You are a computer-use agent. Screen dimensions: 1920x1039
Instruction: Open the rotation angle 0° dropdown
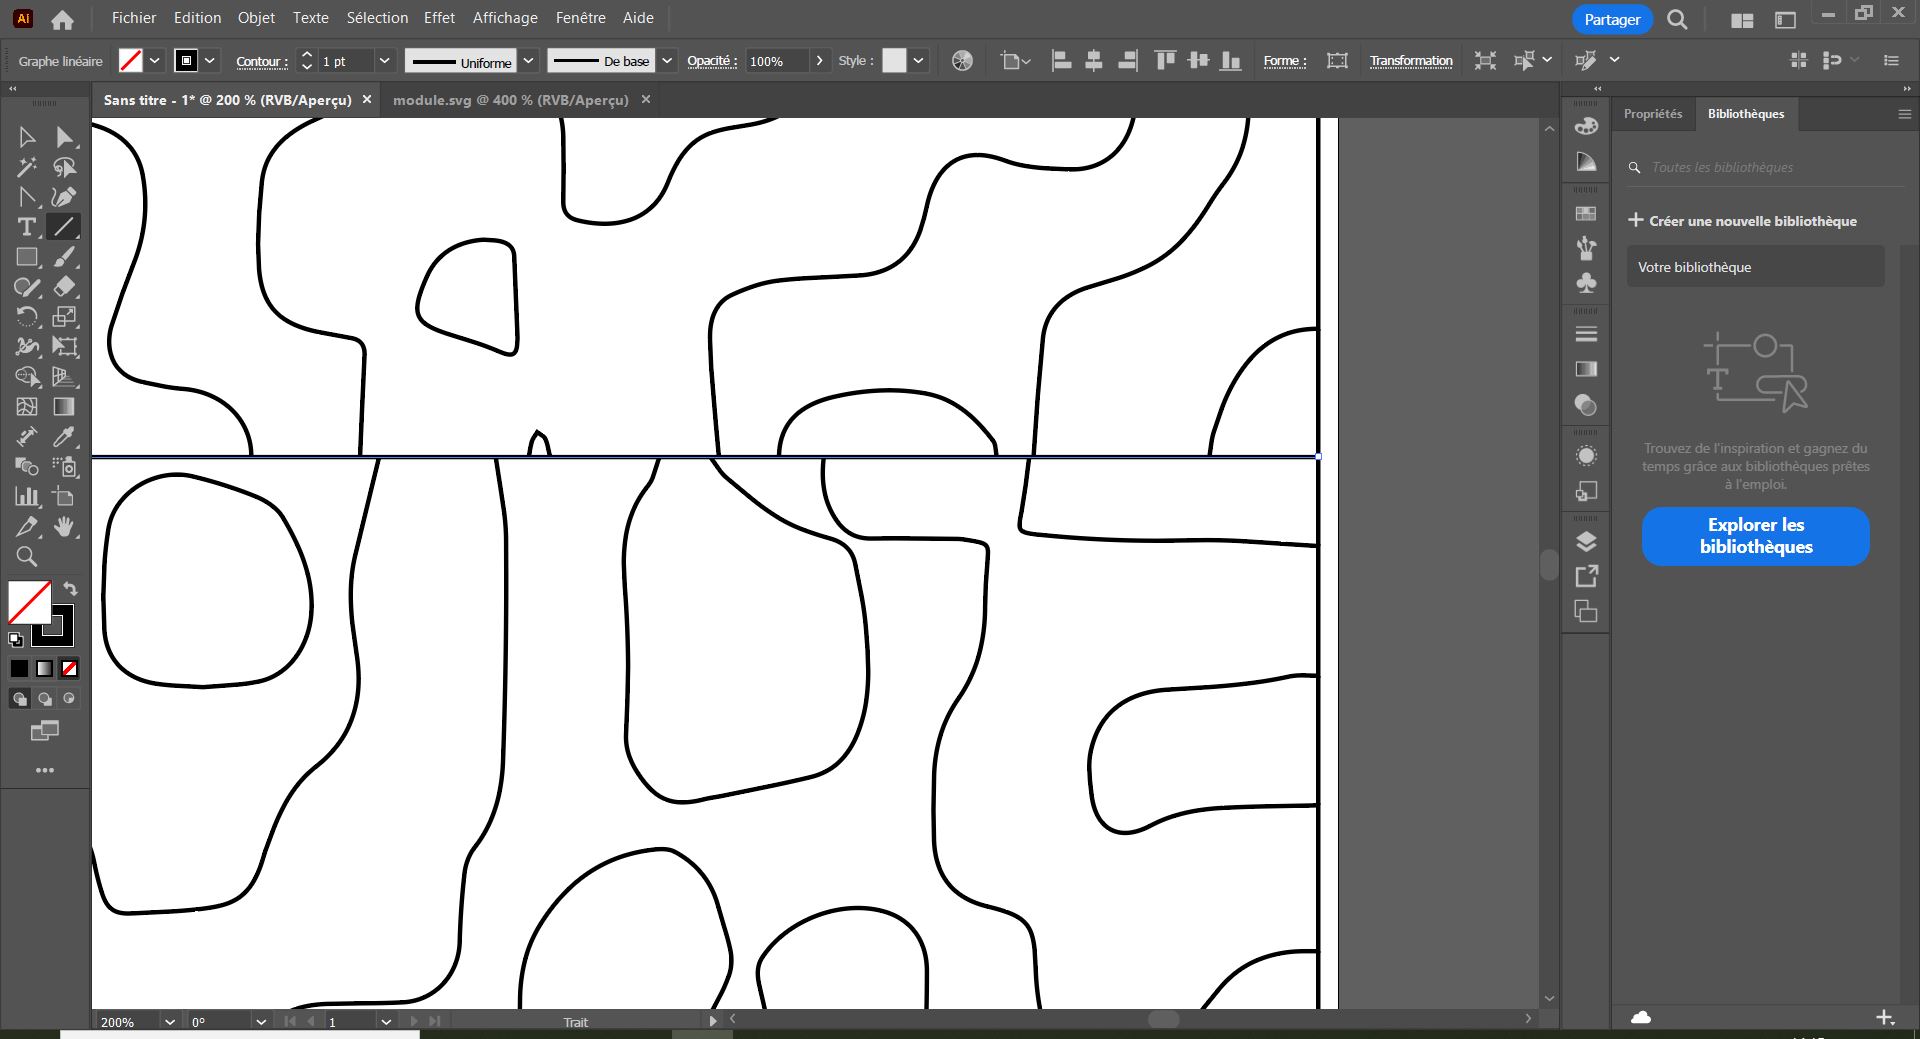[261, 1022]
